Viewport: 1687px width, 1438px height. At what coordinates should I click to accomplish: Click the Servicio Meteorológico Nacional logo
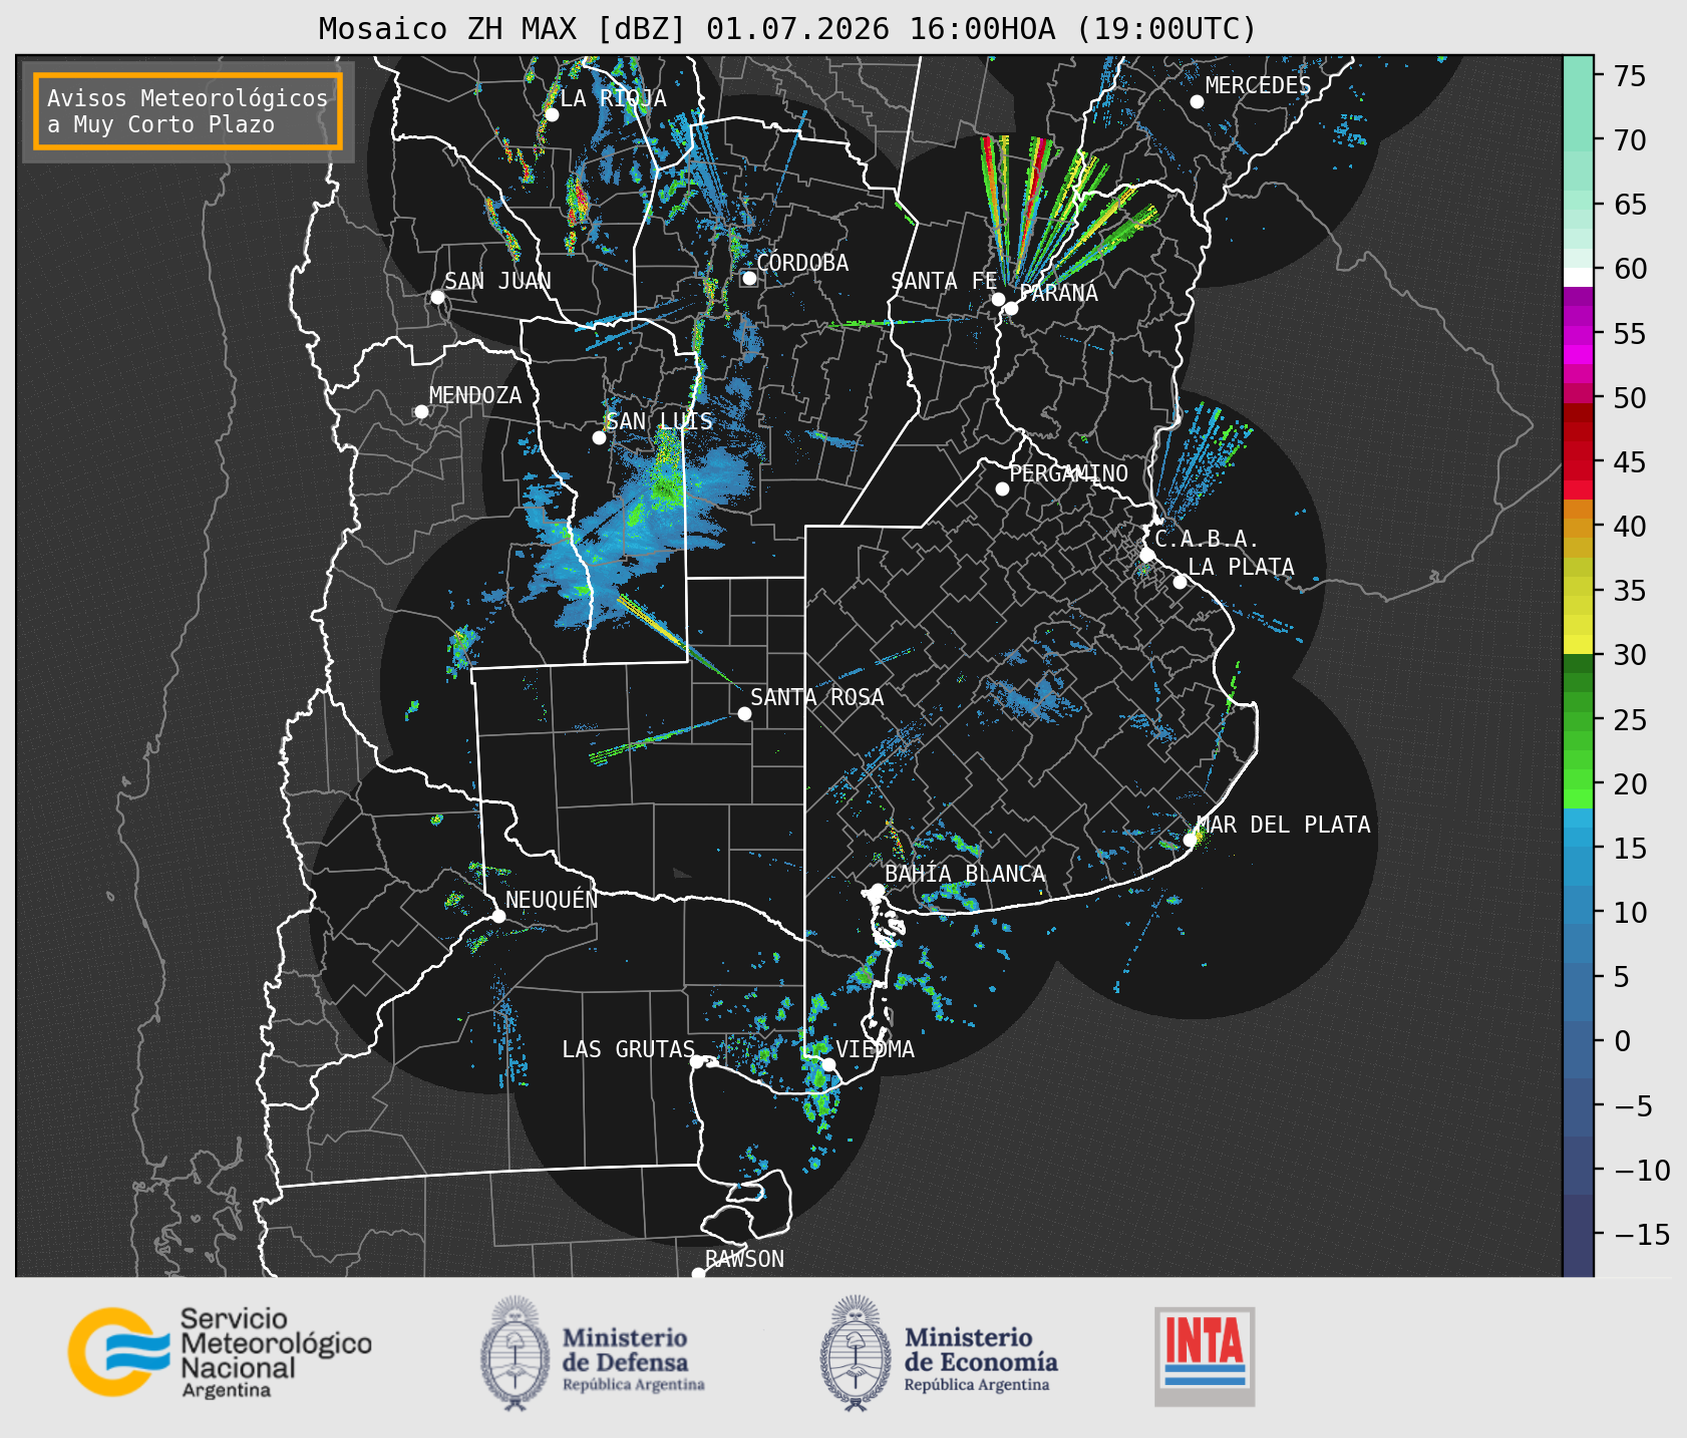tap(219, 1352)
